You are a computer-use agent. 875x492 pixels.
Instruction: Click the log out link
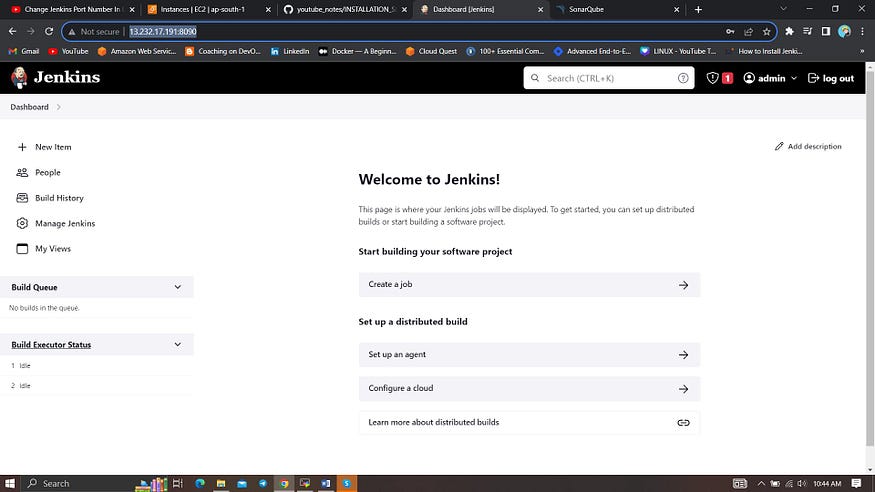click(831, 78)
